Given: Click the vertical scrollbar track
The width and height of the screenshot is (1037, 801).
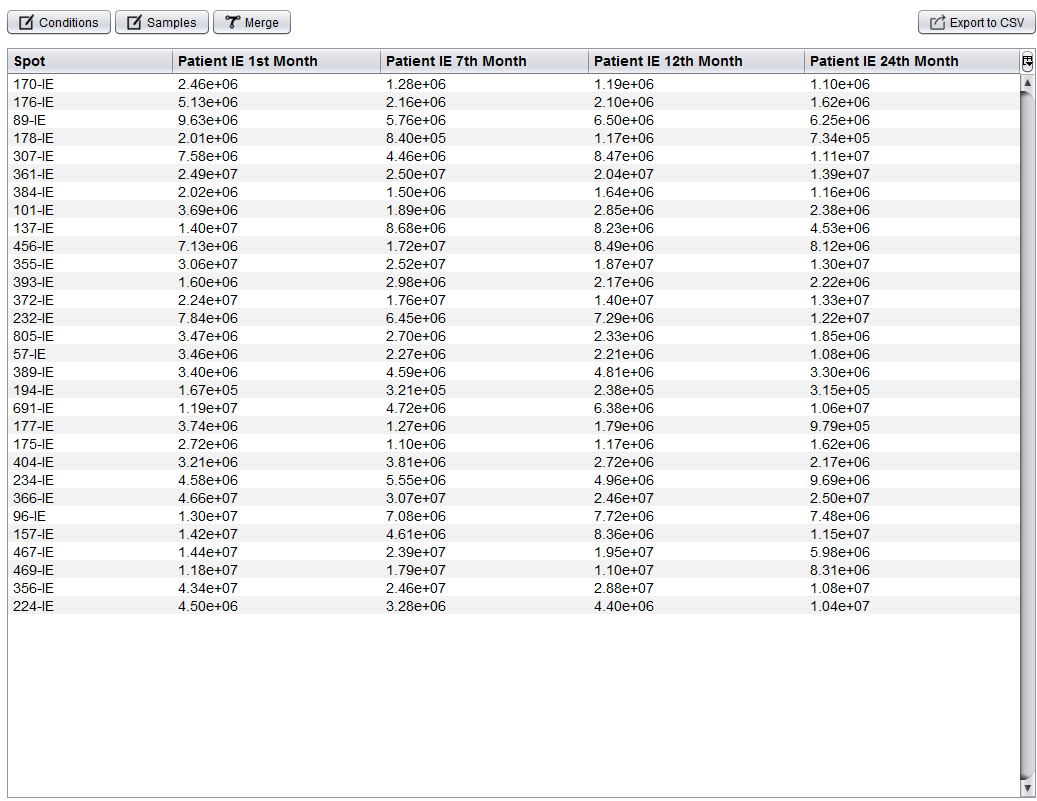Looking at the screenshot, I should point(1027,450).
